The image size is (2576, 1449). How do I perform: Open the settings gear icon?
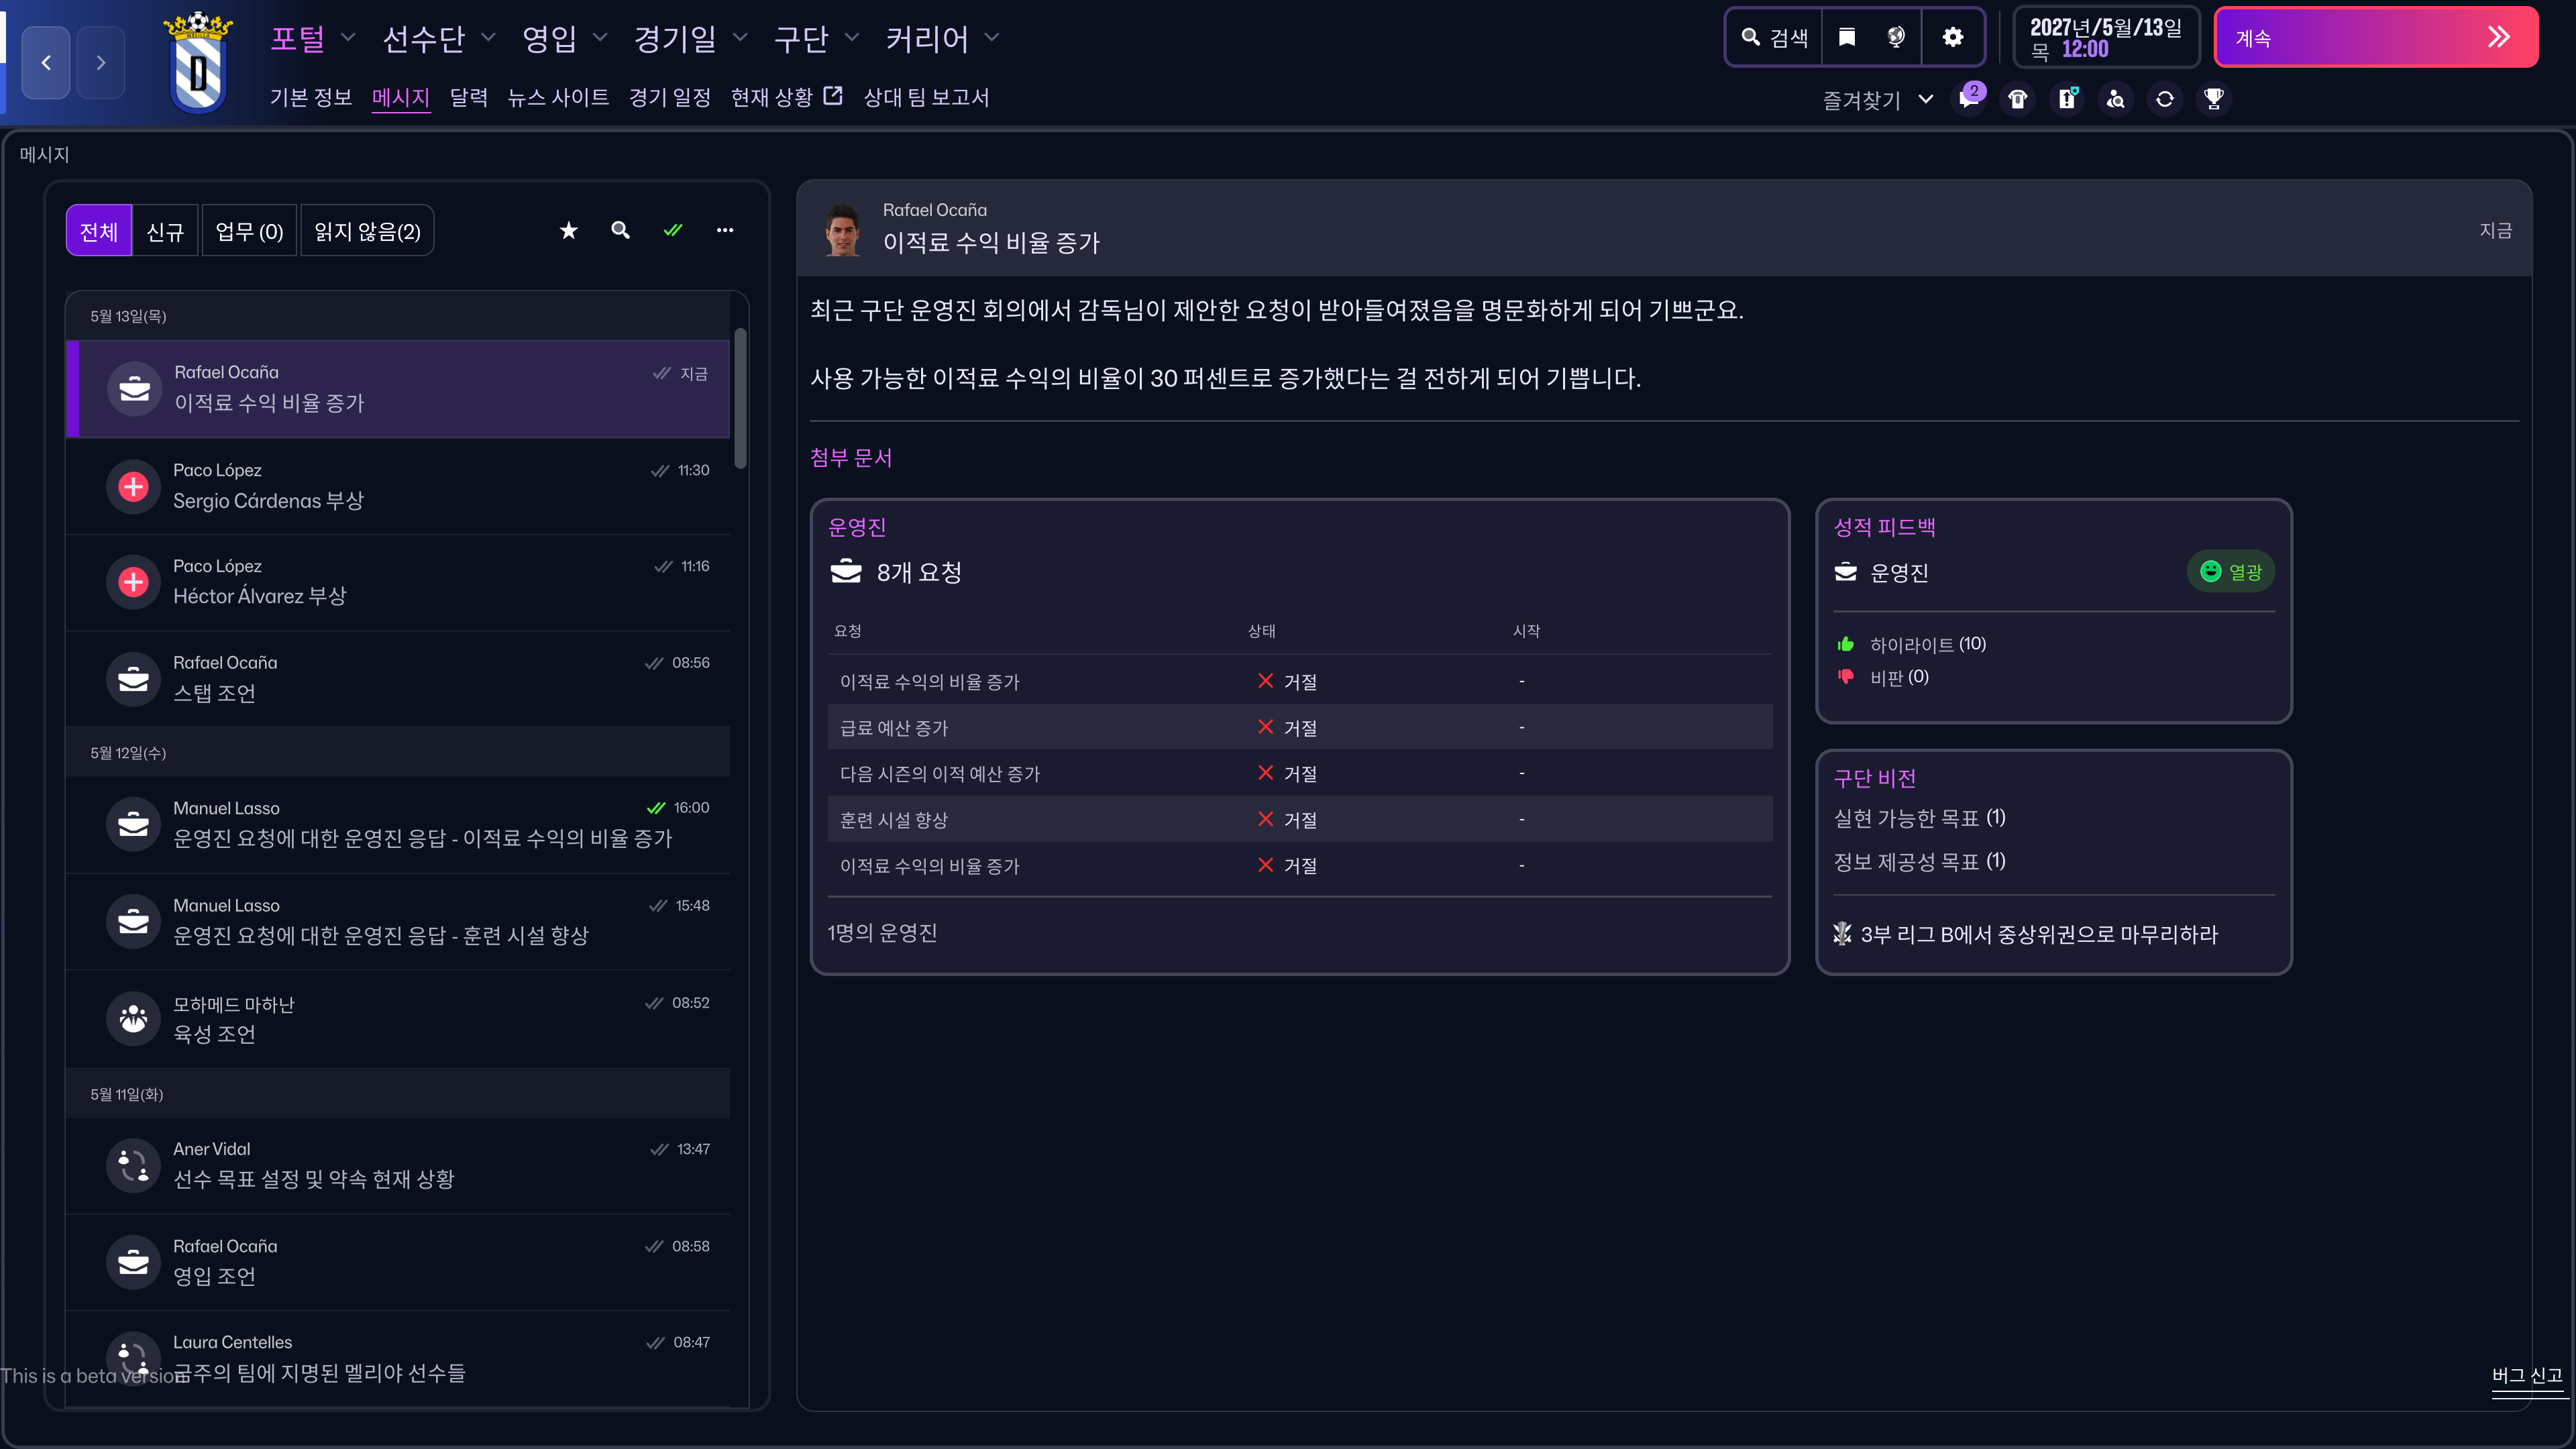(1952, 38)
